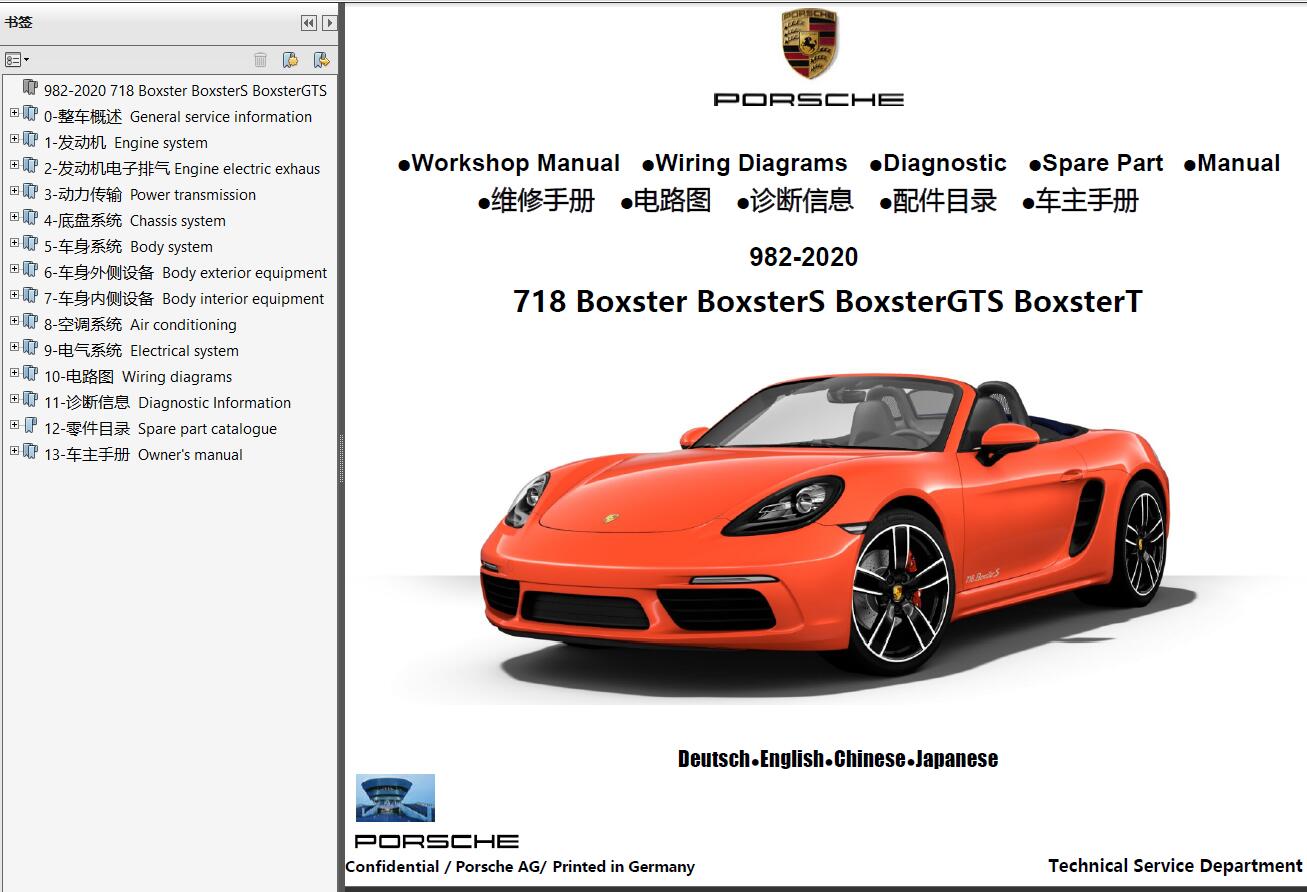Click bookmark icon beside Air conditioning
1307x892 pixels.
(x=30, y=322)
